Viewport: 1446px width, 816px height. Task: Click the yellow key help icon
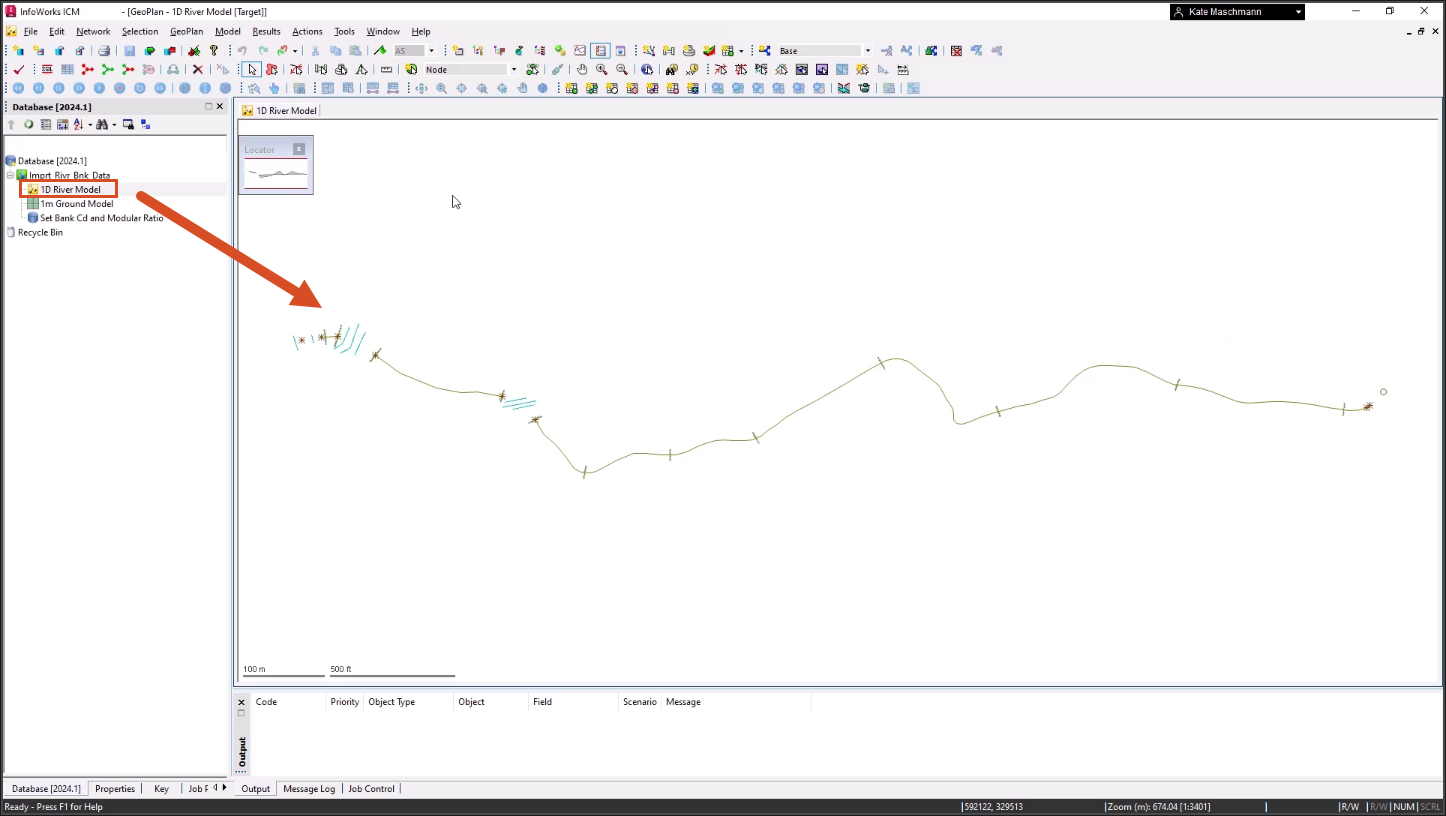(214, 51)
